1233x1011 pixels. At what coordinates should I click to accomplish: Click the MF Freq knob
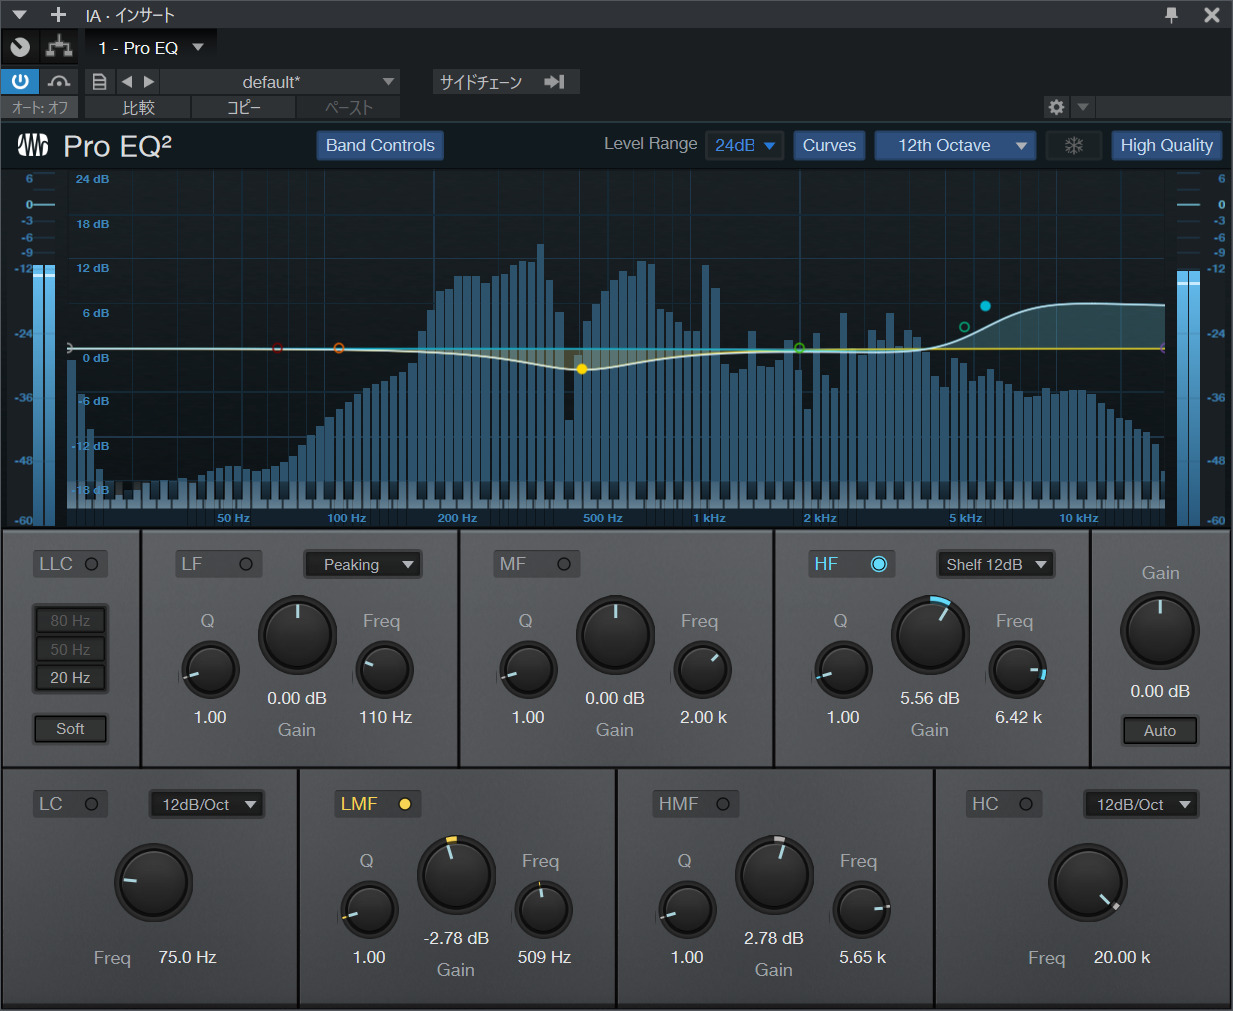coord(703,670)
